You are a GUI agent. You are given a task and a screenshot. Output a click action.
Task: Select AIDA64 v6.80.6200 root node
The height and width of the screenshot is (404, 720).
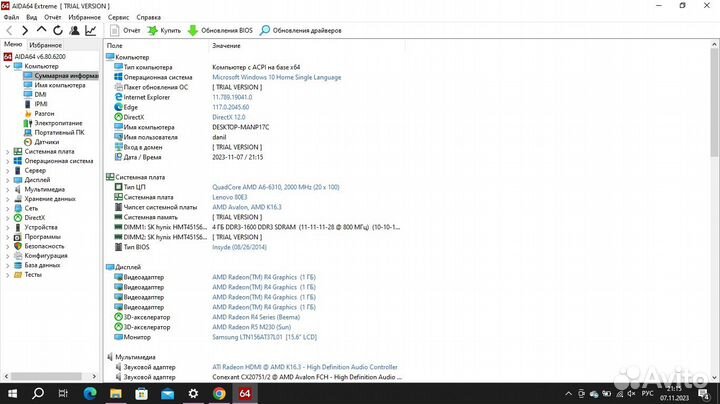35,56
